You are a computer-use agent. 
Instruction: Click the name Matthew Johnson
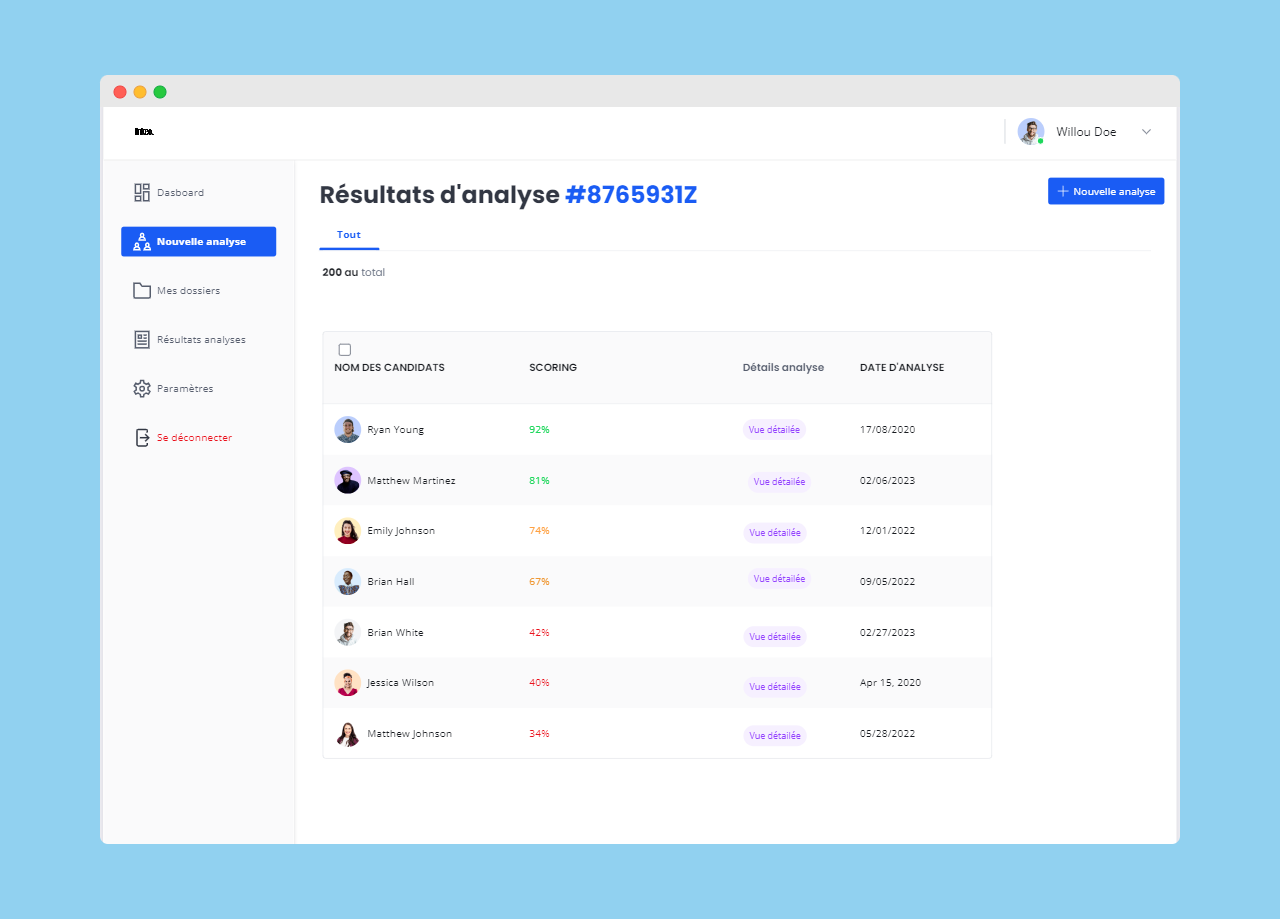point(409,733)
